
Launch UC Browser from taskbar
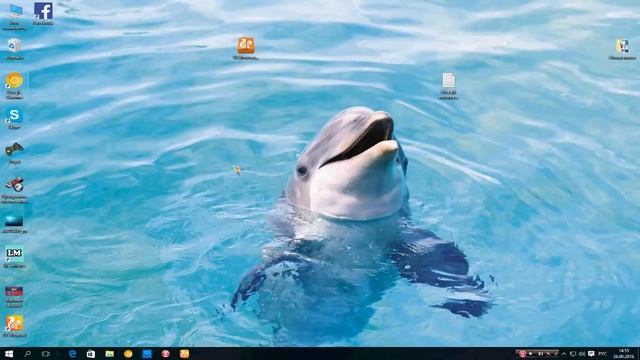(184, 354)
